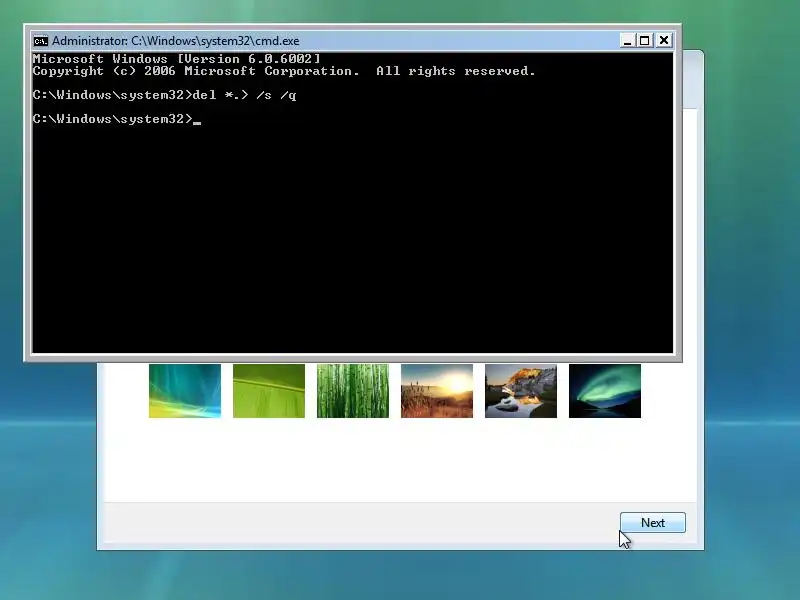Screen dimensions: 800x600
Task: Choose the plain green leaf wallpaper thumbnail
Action: [269, 391]
